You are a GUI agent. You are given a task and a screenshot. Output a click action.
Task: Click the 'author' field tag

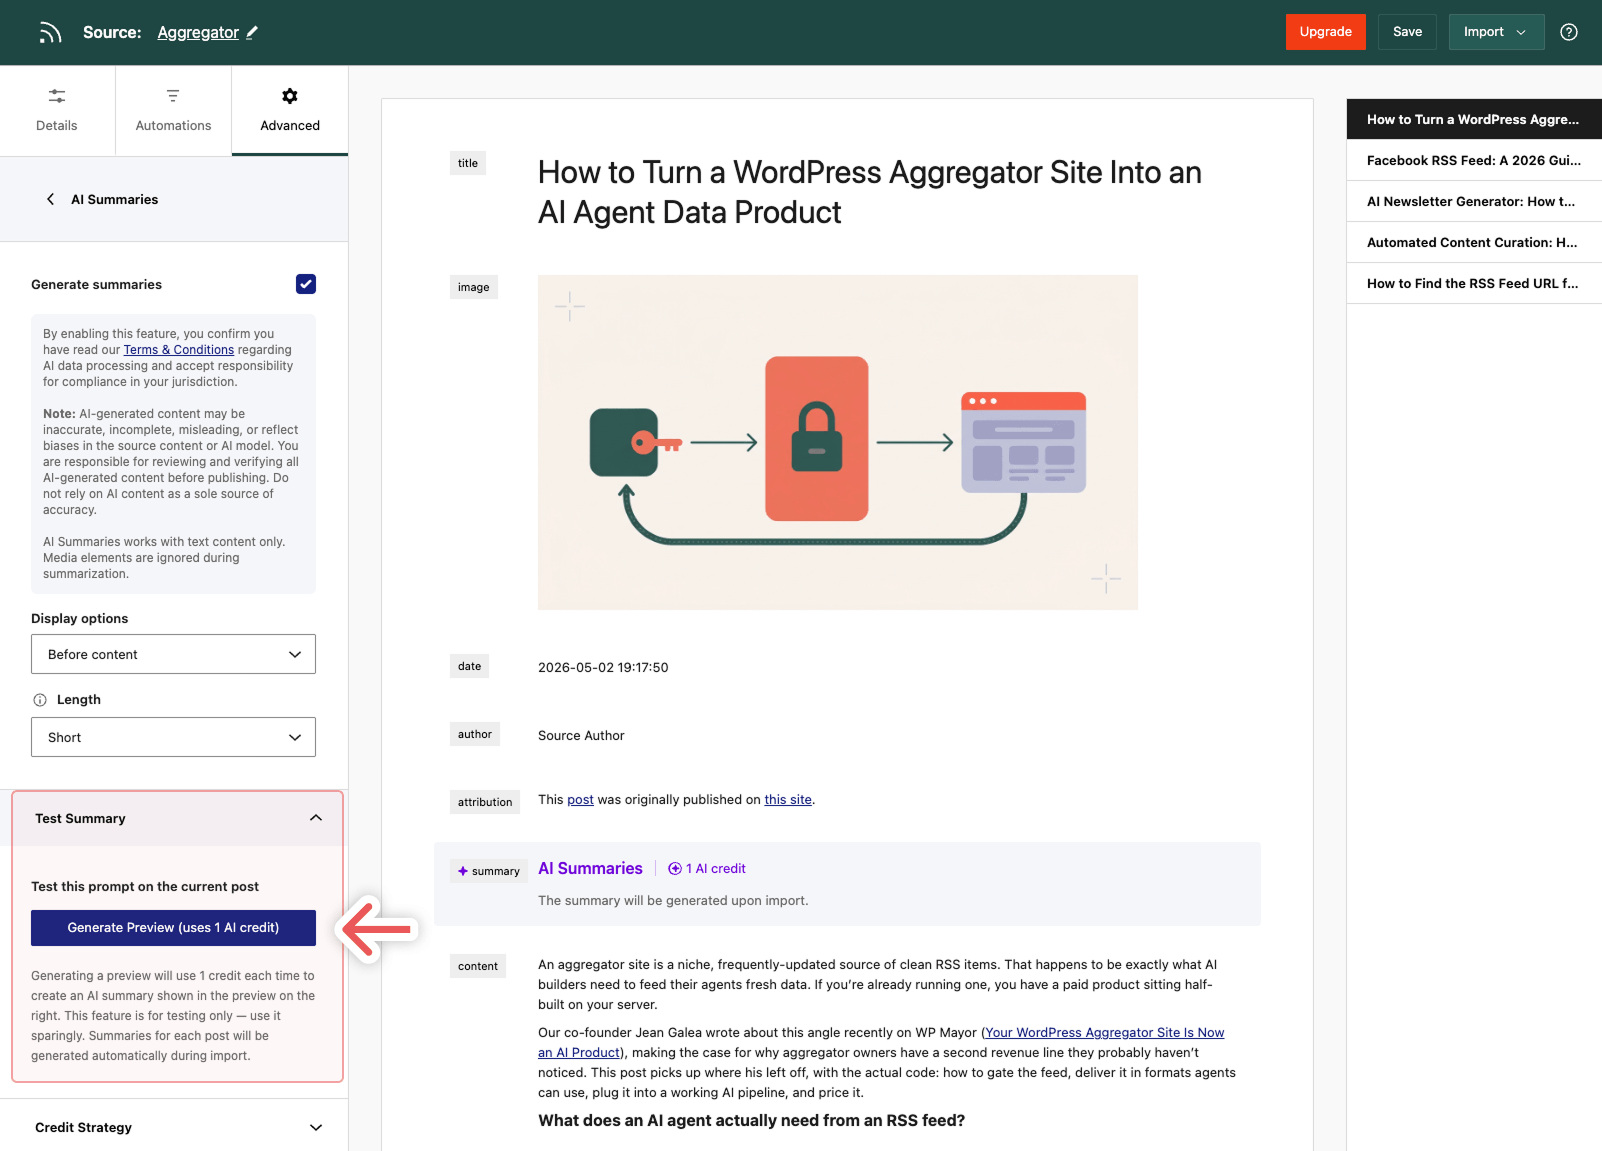(x=475, y=734)
